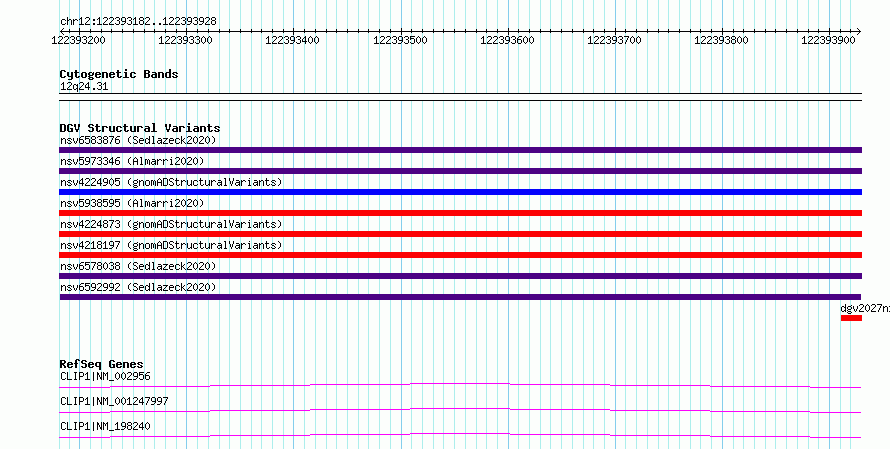The width and height of the screenshot is (890, 449).
Task: Click the purple bar under nsv6592992
Action: [x=460, y=297]
